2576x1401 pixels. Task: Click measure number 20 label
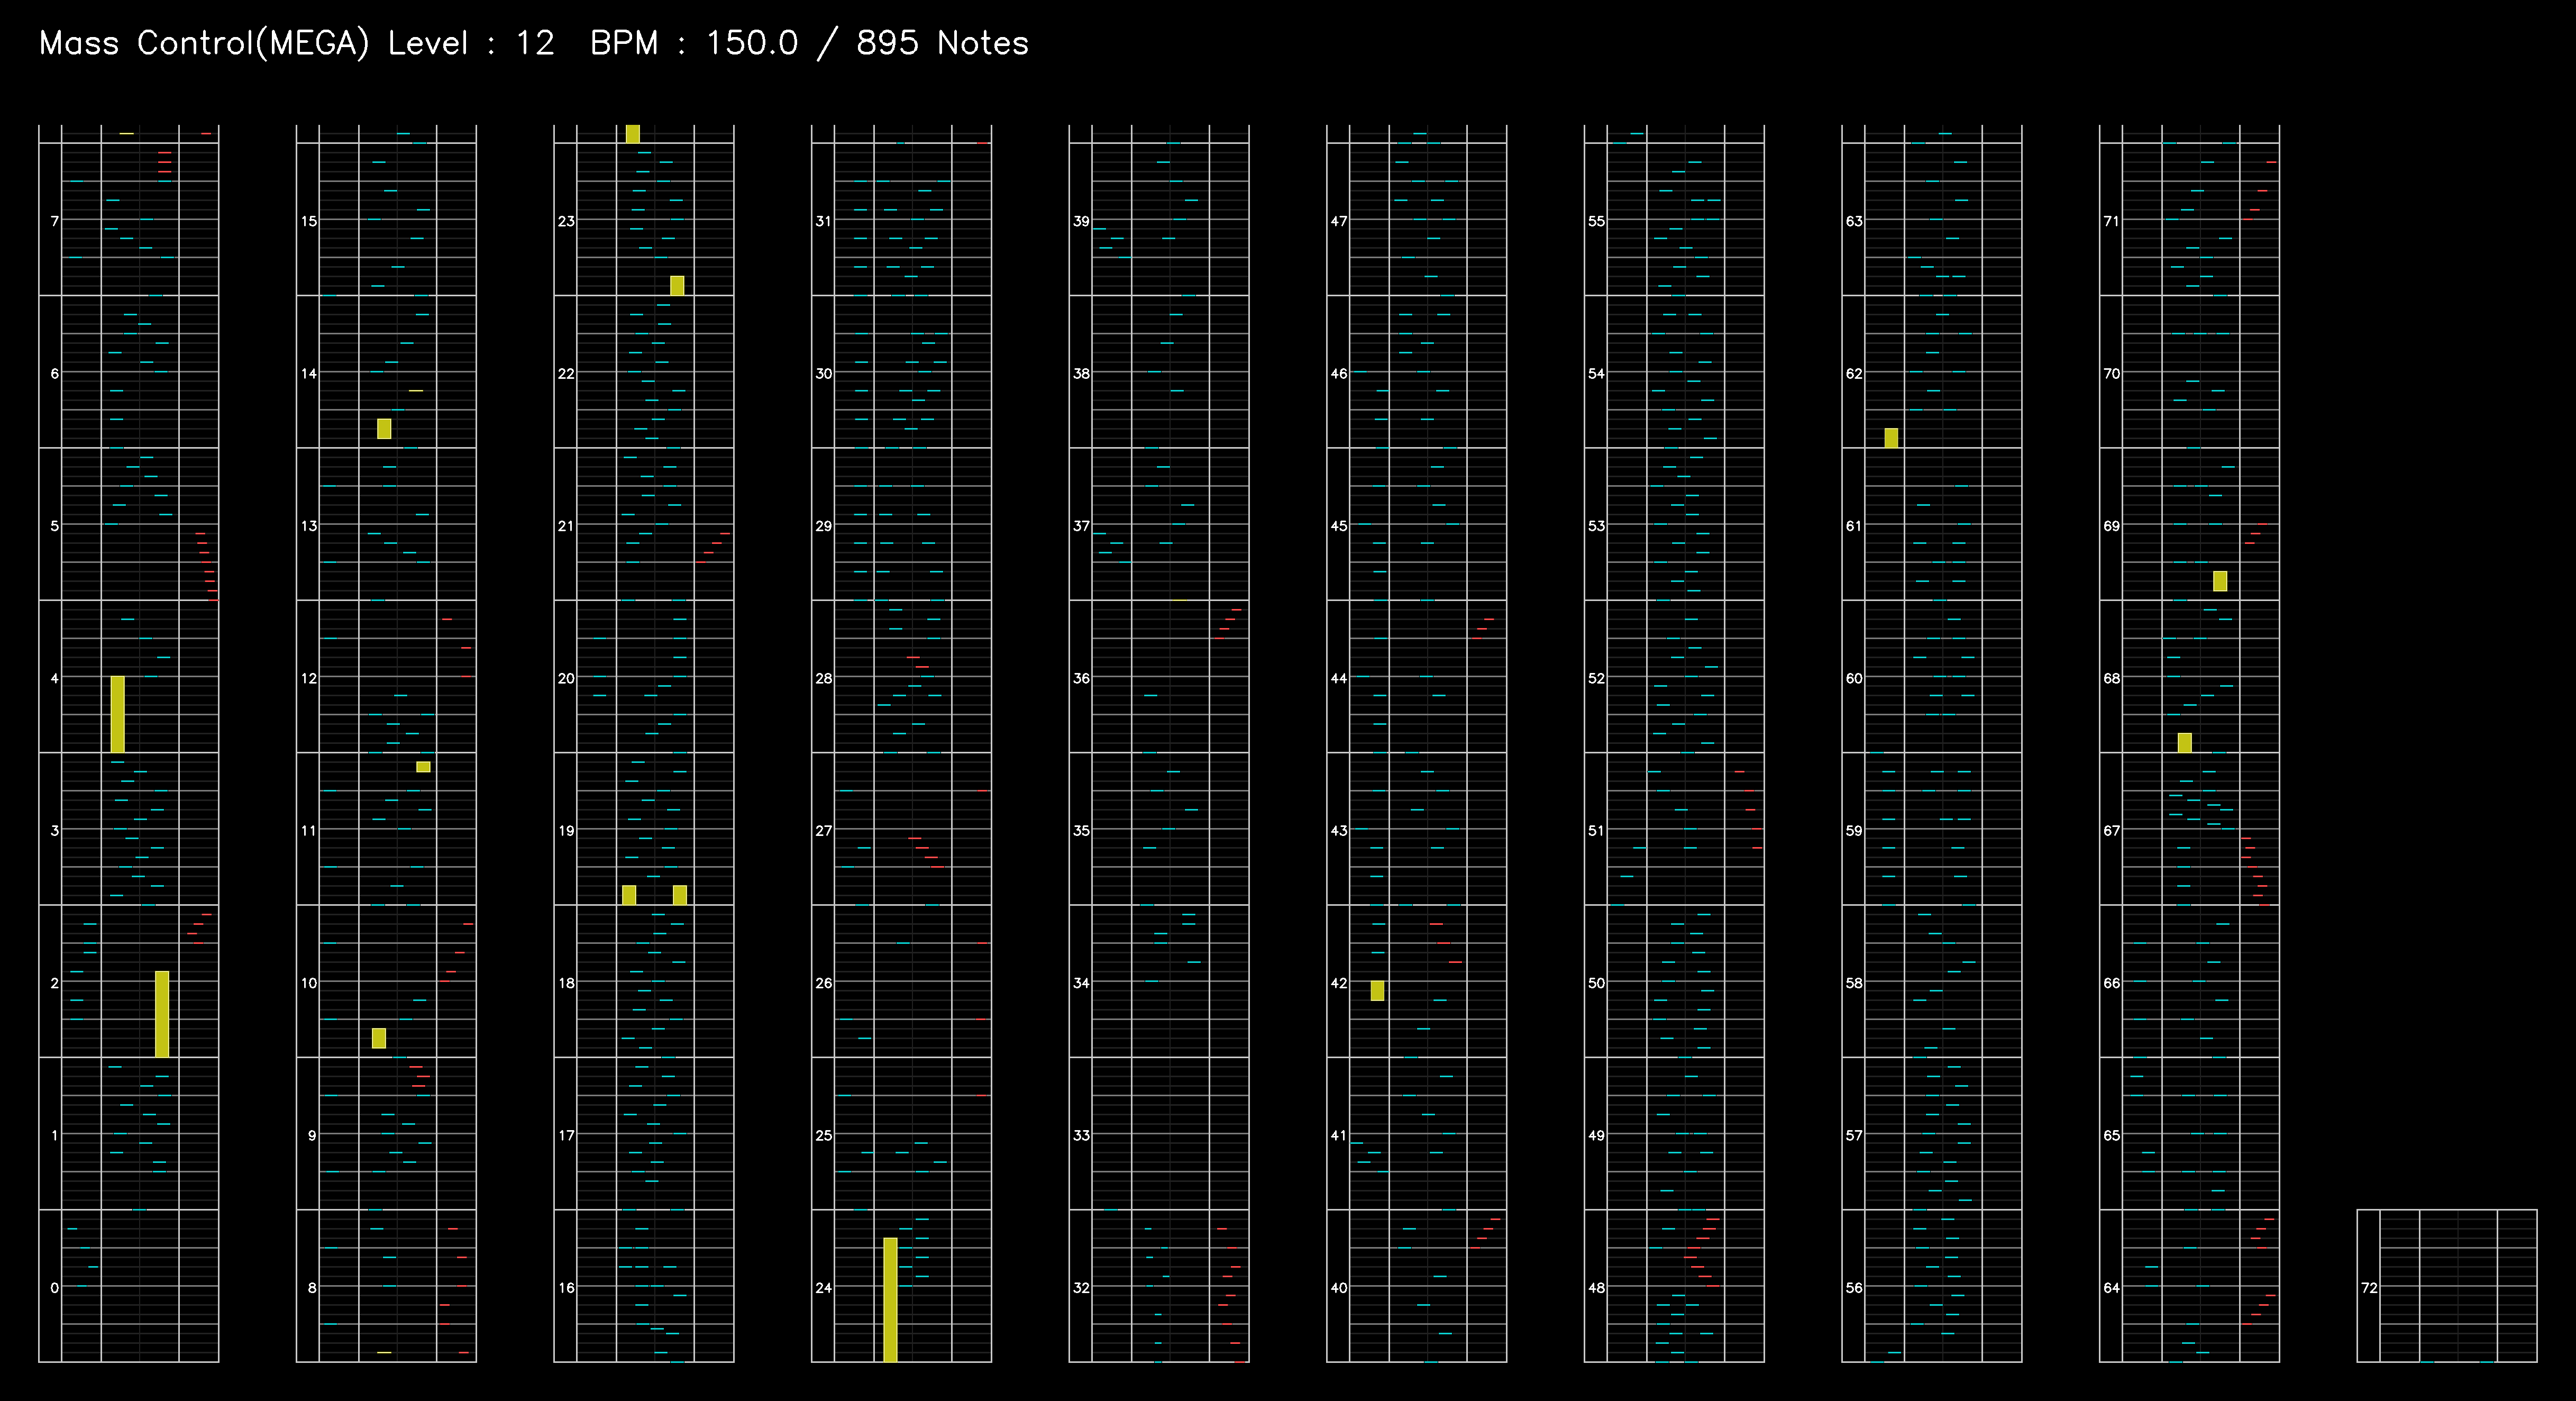pyautogui.click(x=567, y=678)
